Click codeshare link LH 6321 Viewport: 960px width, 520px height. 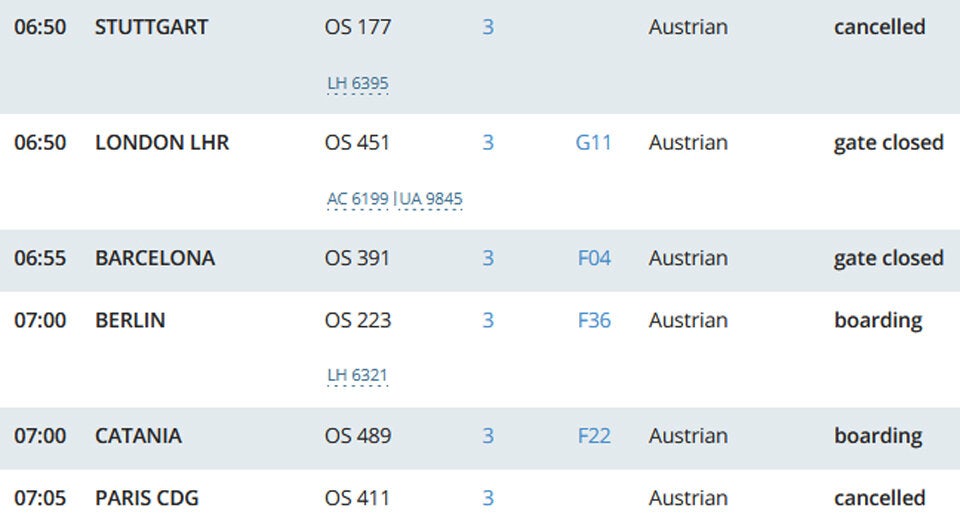click(x=357, y=376)
